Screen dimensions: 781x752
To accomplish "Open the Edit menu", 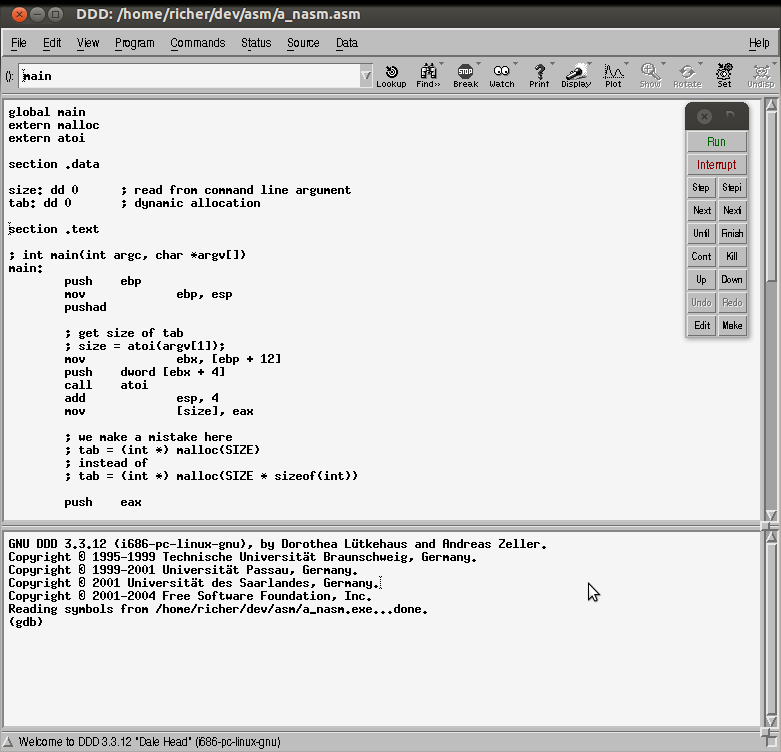I will (52, 43).
